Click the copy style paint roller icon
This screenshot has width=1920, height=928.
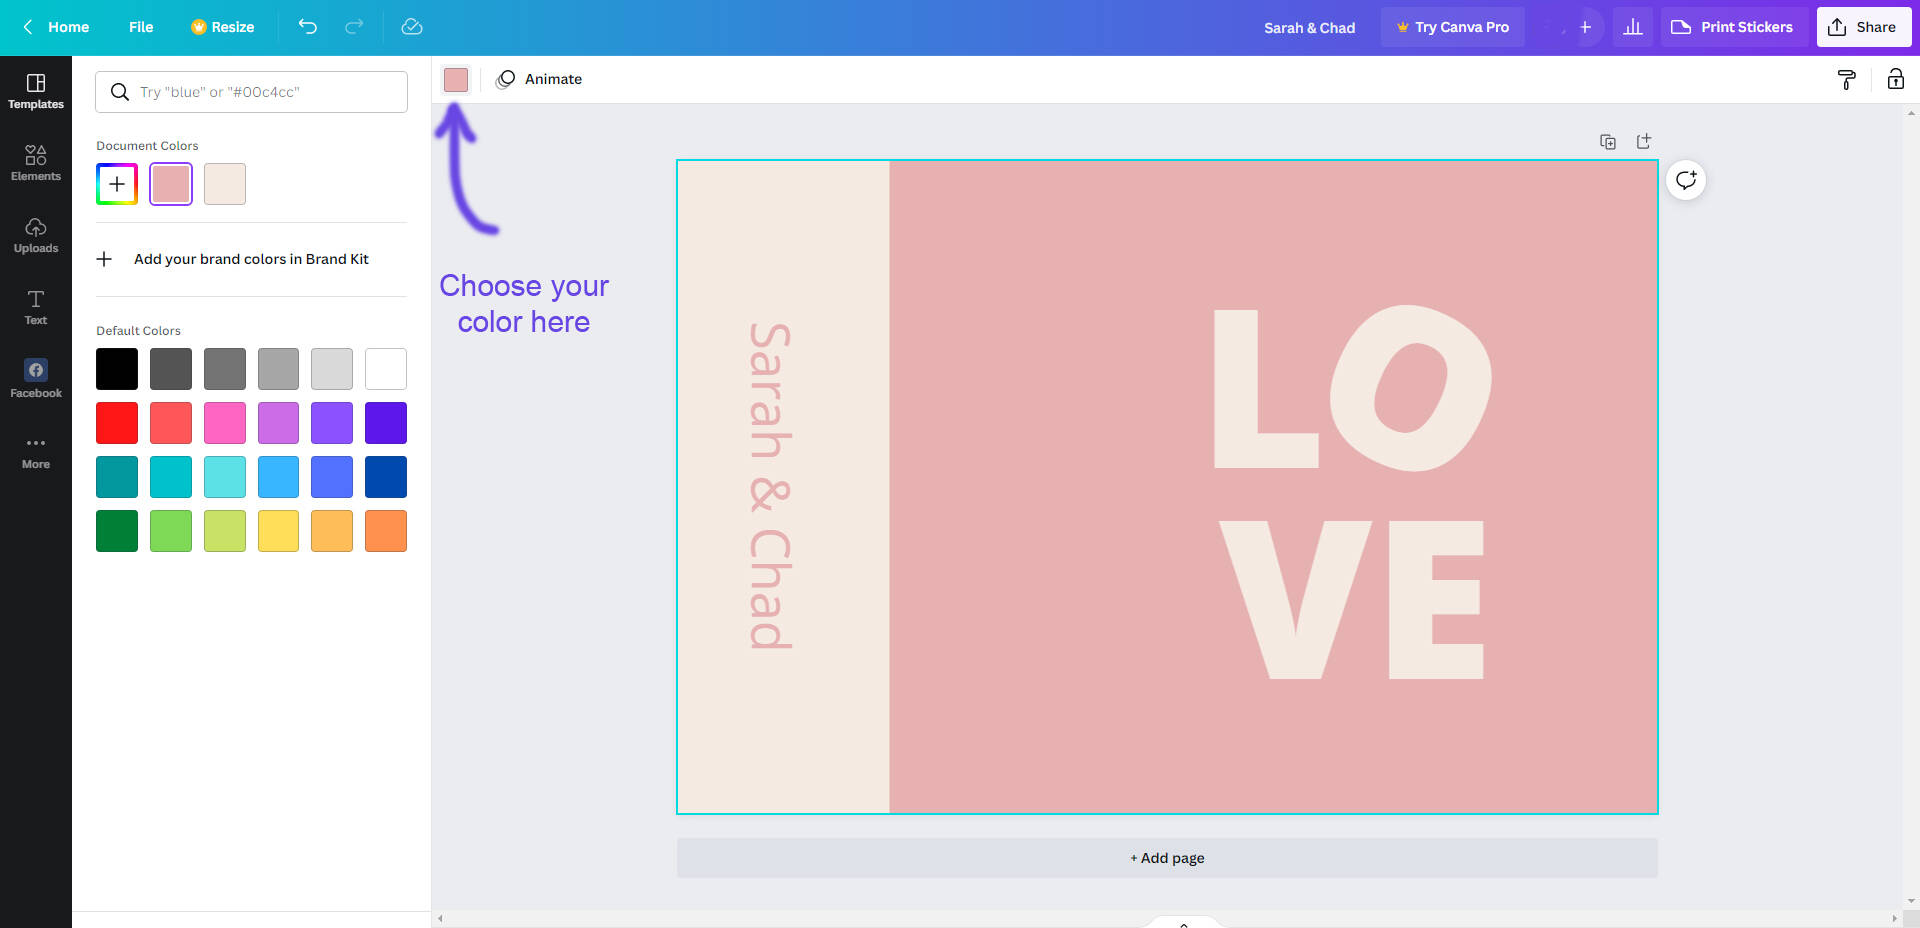click(x=1846, y=80)
